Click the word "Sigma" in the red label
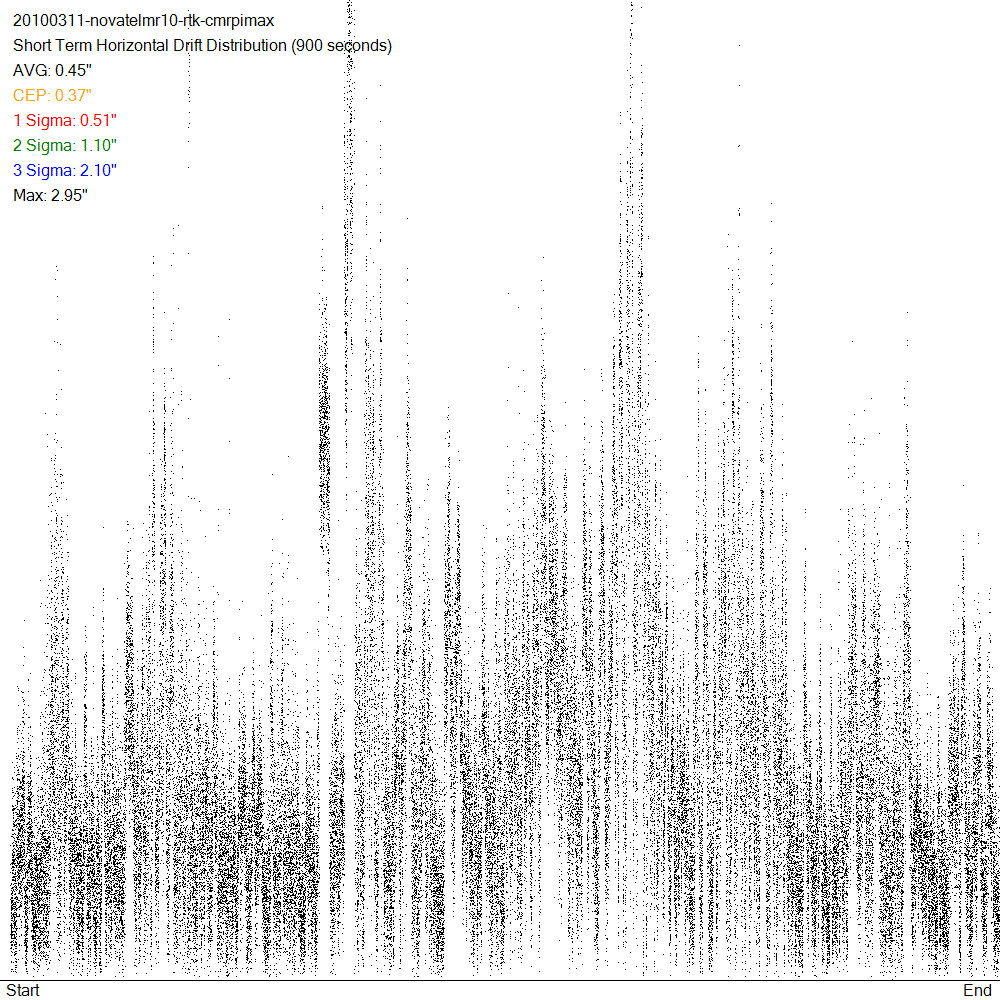Screen dimensions: 1000x1000 49,121
